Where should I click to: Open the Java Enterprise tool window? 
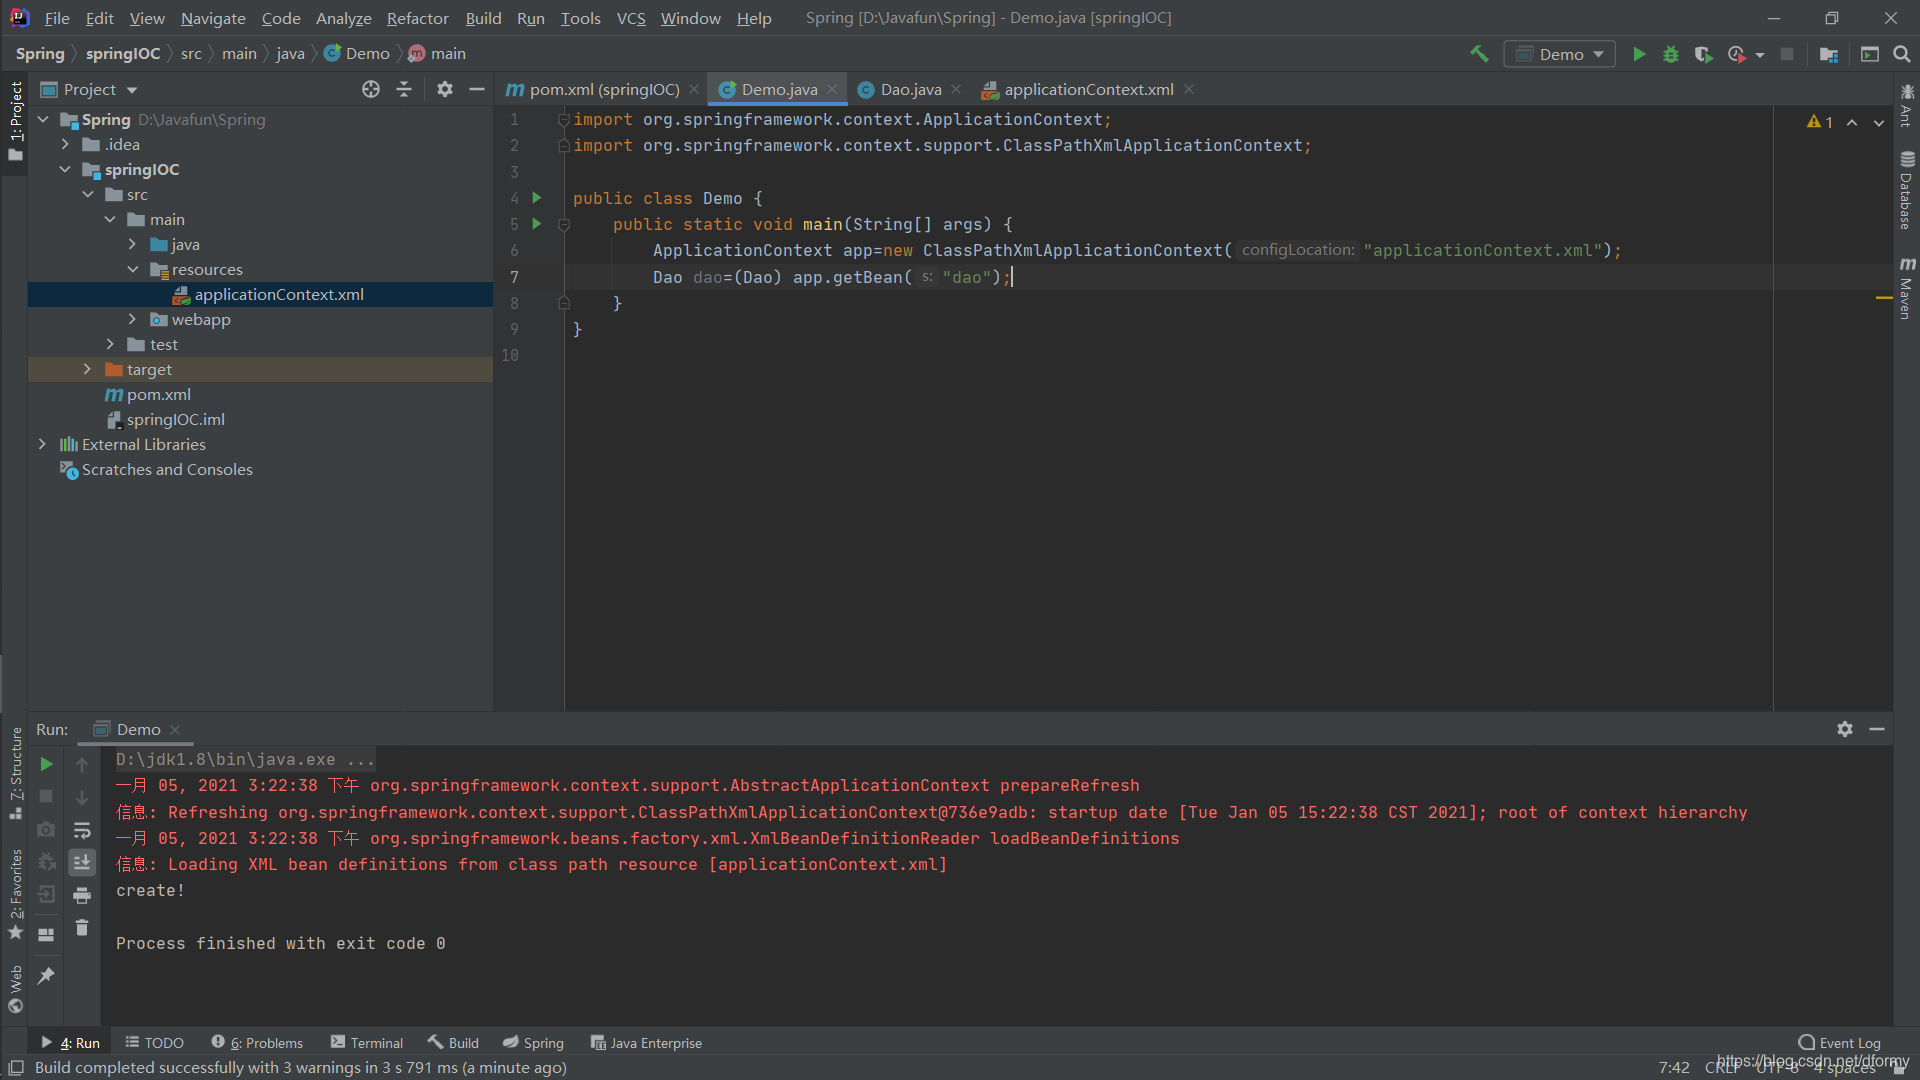click(x=646, y=1043)
